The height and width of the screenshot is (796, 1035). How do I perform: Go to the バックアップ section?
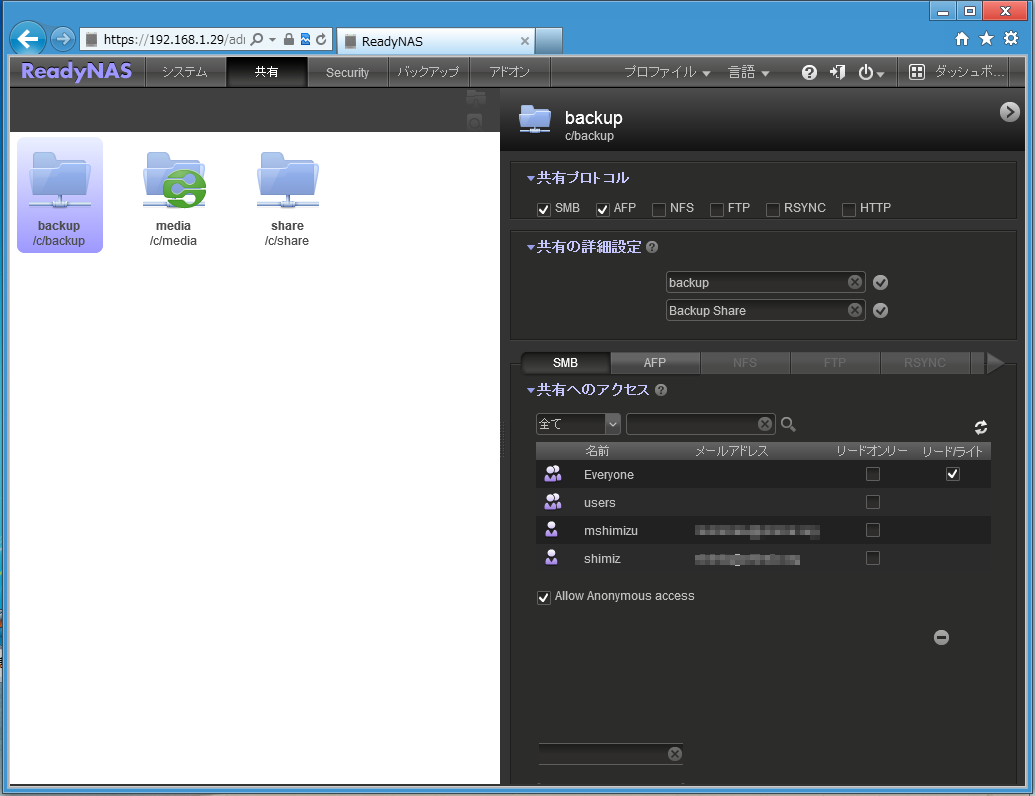click(428, 73)
